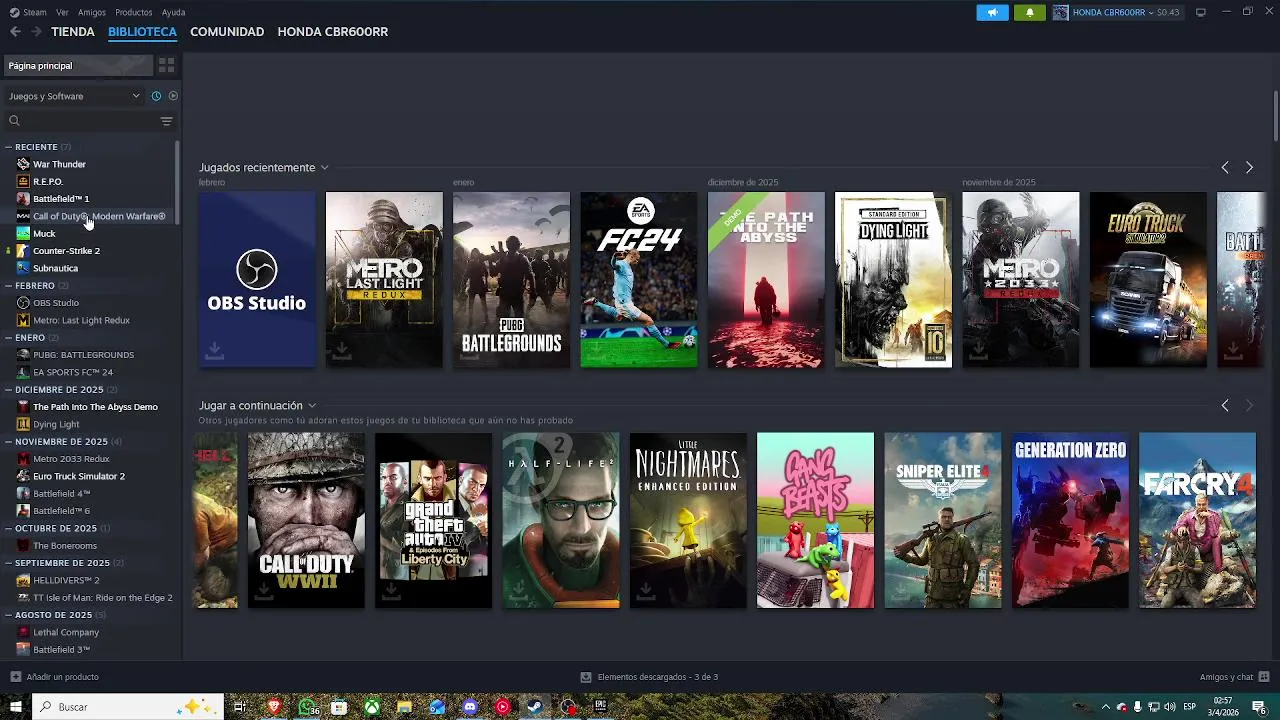Screen dimensions: 1280x720
Task: Click the library search field
Action: (x=80, y=121)
